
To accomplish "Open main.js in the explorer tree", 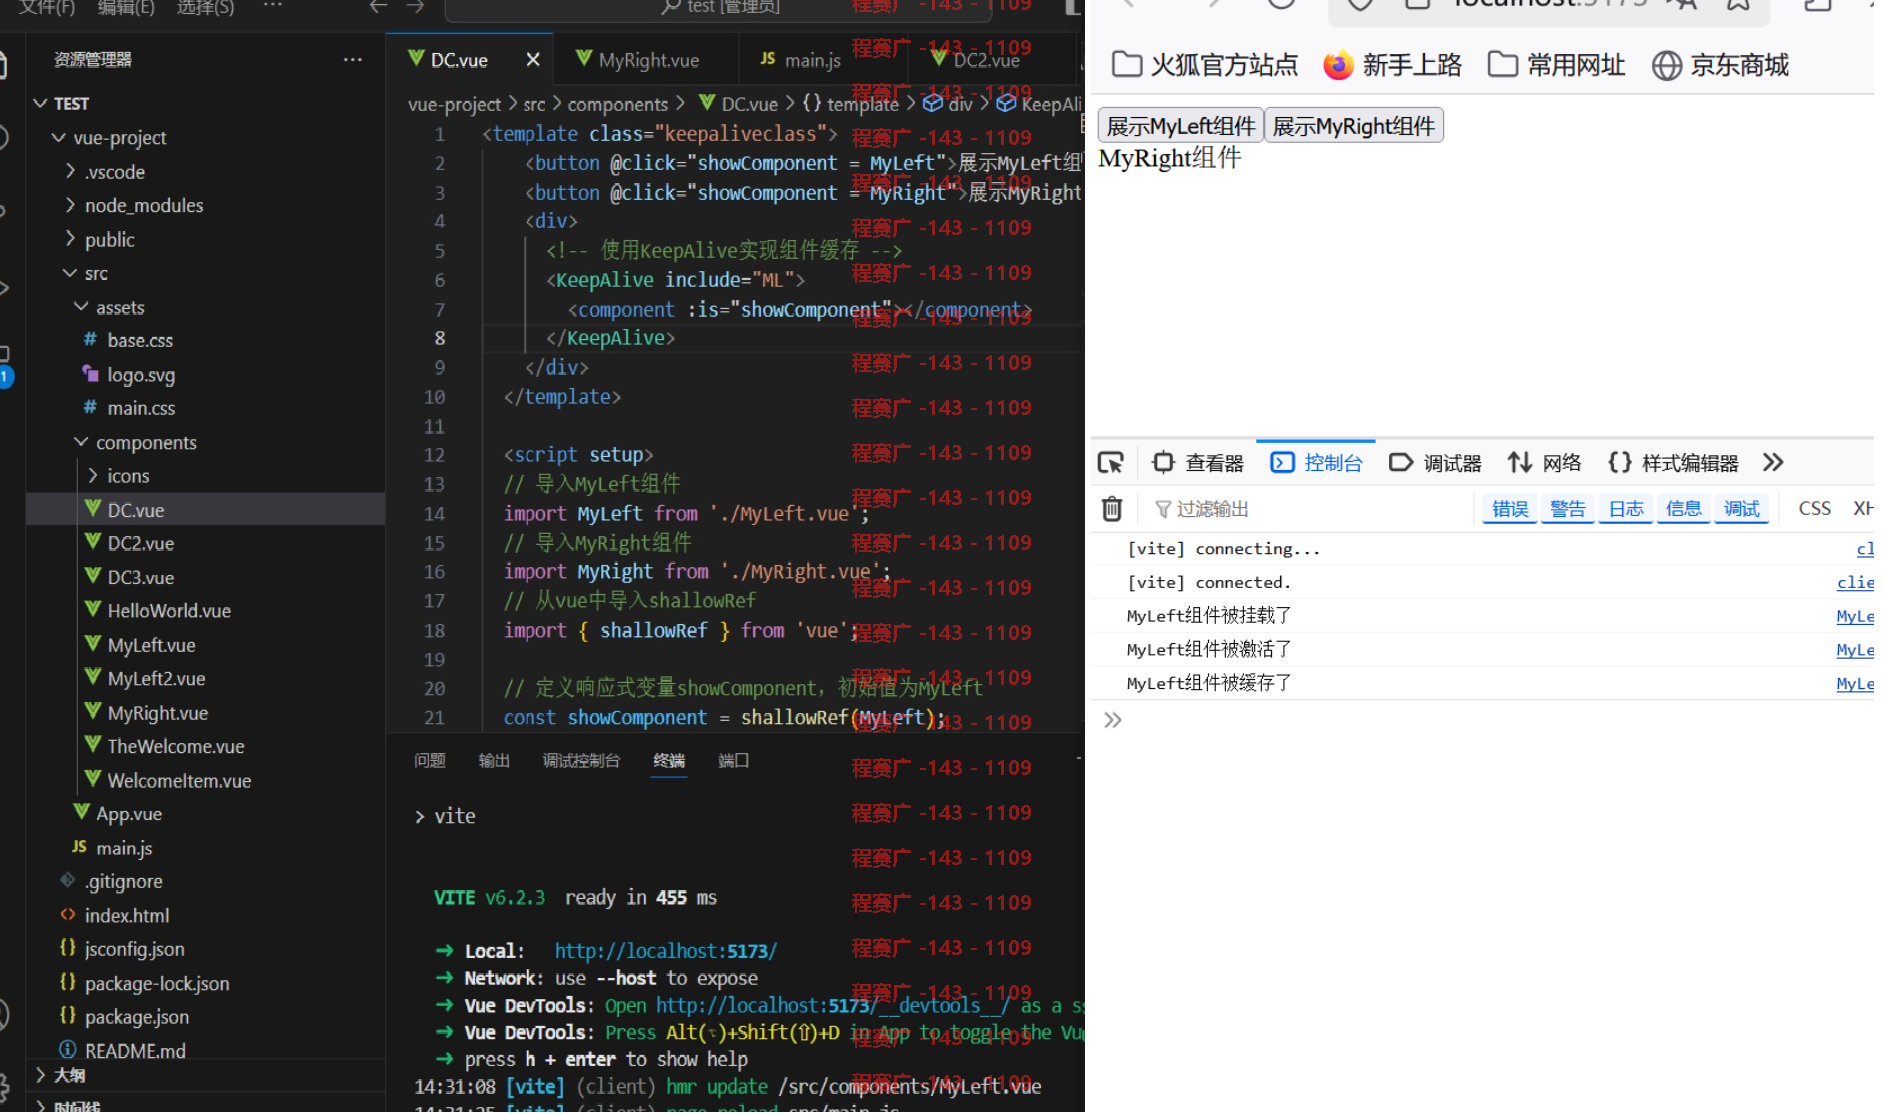I will point(122,848).
